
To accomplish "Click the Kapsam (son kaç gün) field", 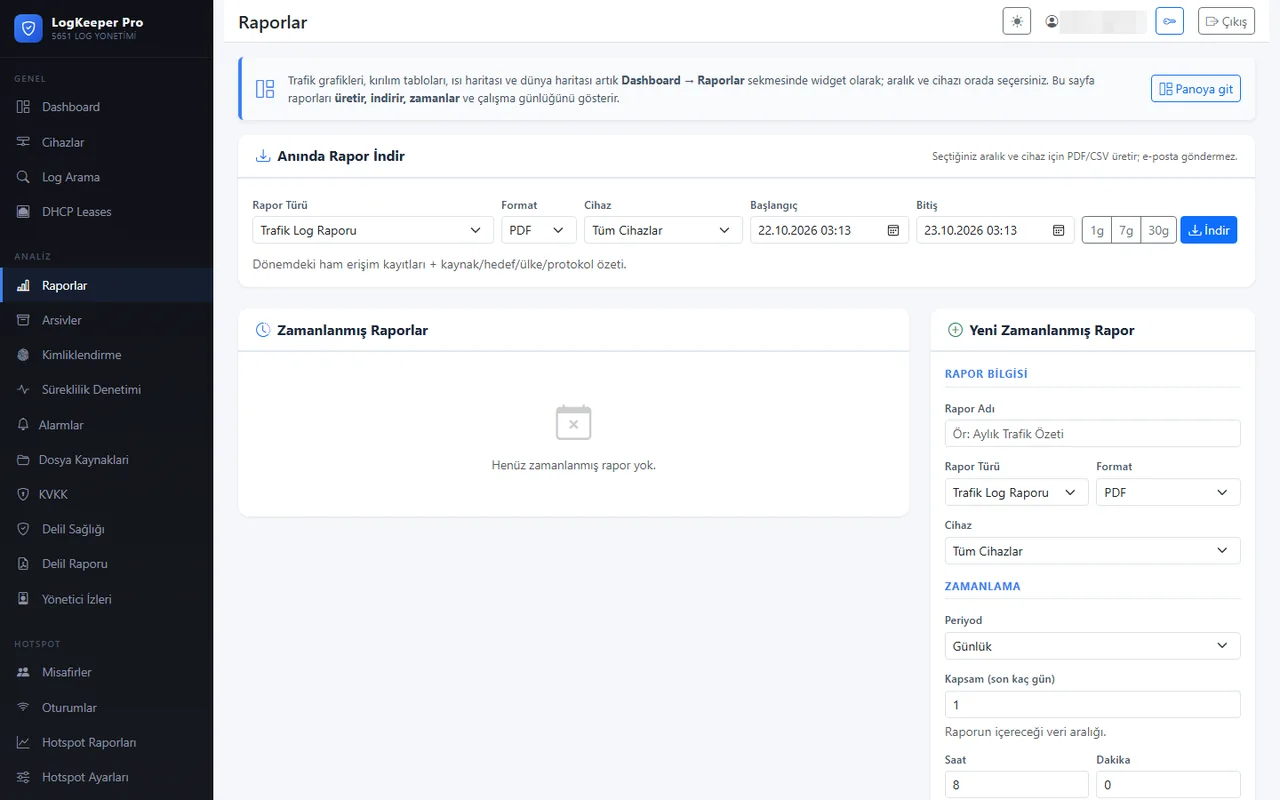I will tap(1092, 704).
